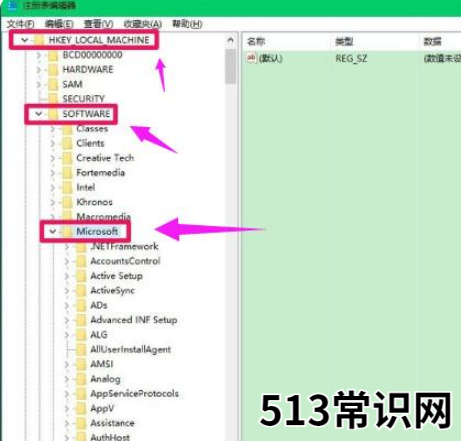This screenshot has height=441, width=461.
Task: Click the tree scrollbar up arrow
Action: 230,40
